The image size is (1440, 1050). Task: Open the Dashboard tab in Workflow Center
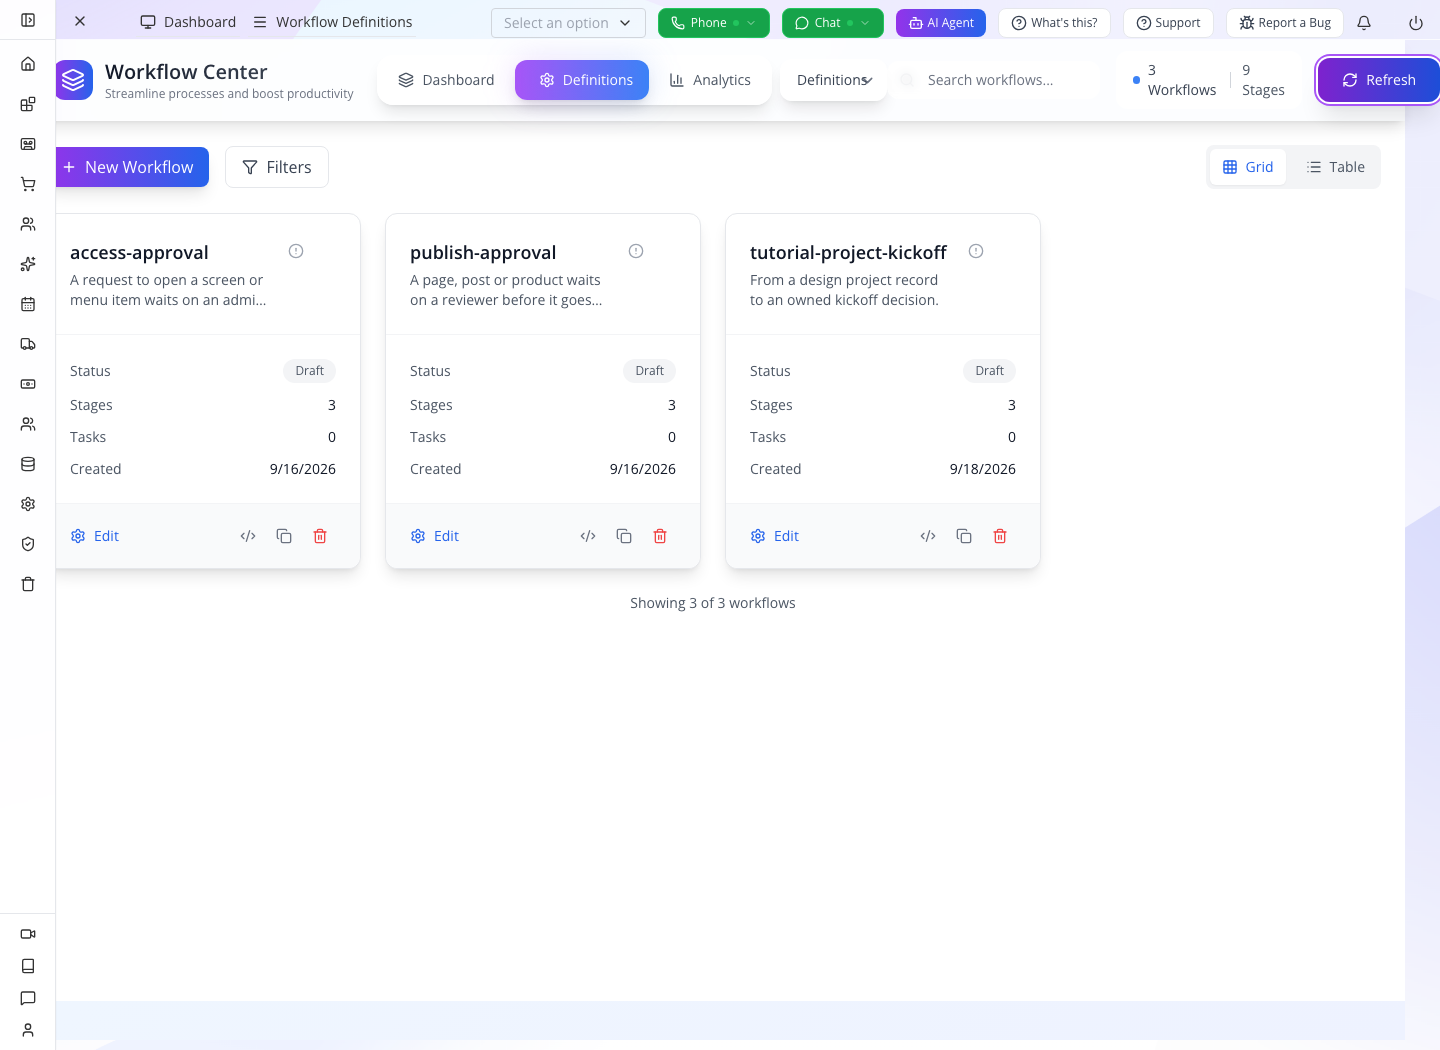point(446,80)
